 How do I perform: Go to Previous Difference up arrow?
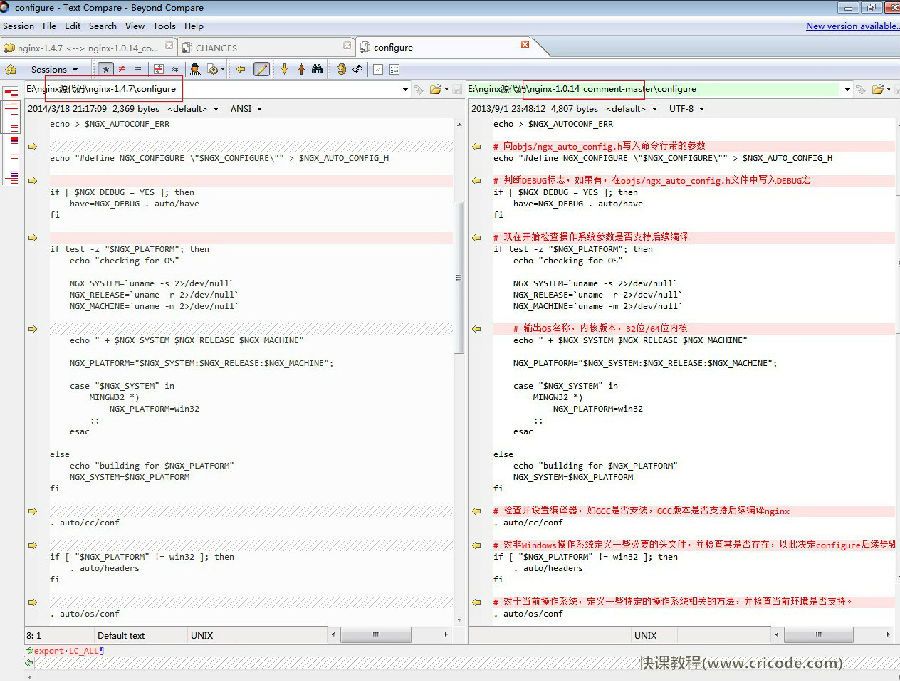301,69
